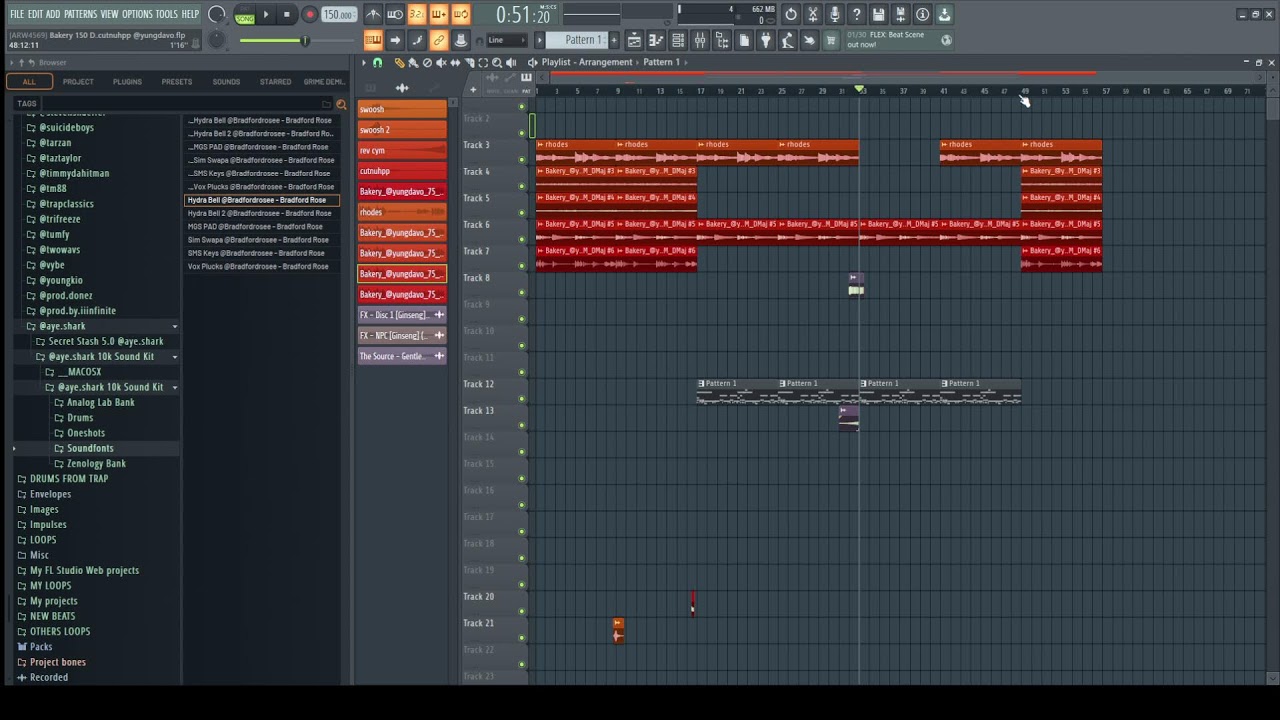Toggle overdub blend recording button
Screen dimensions: 1280x720
point(439,15)
